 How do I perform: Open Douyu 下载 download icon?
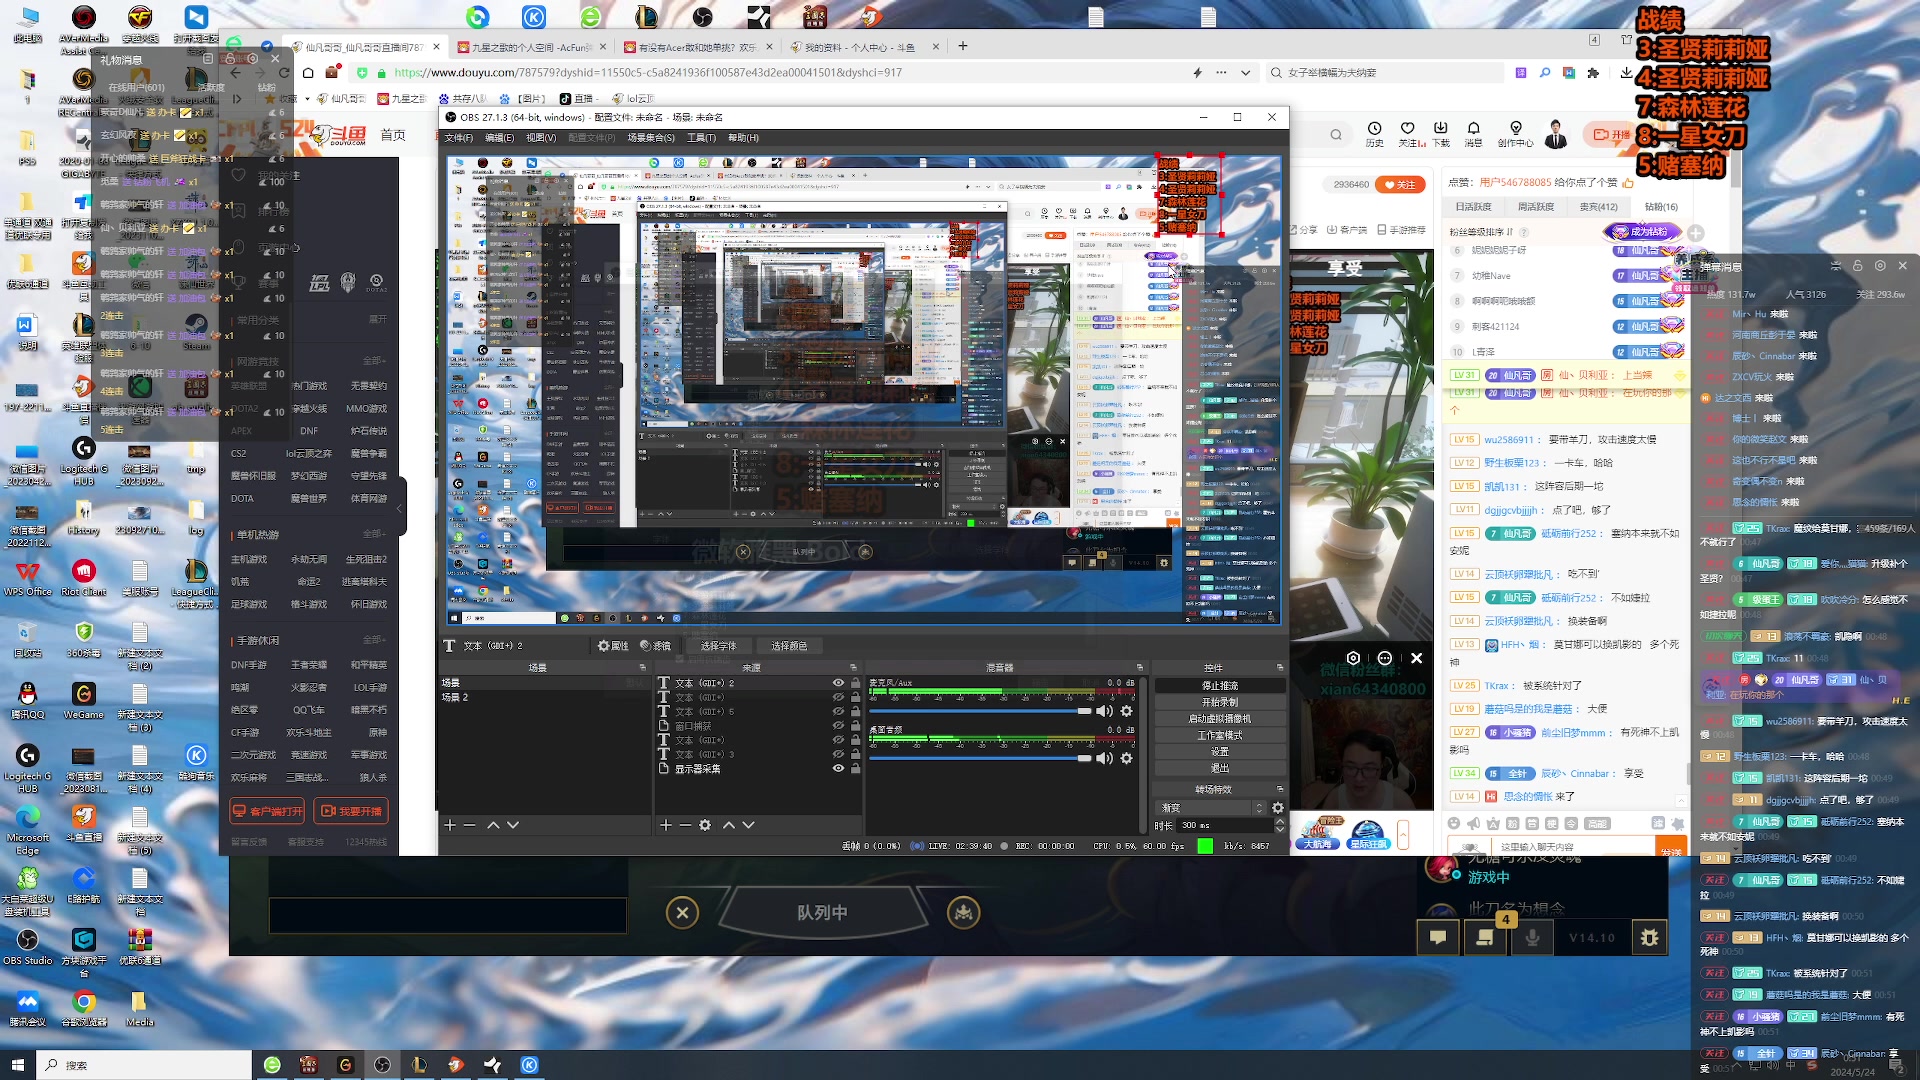tap(1441, 133)
